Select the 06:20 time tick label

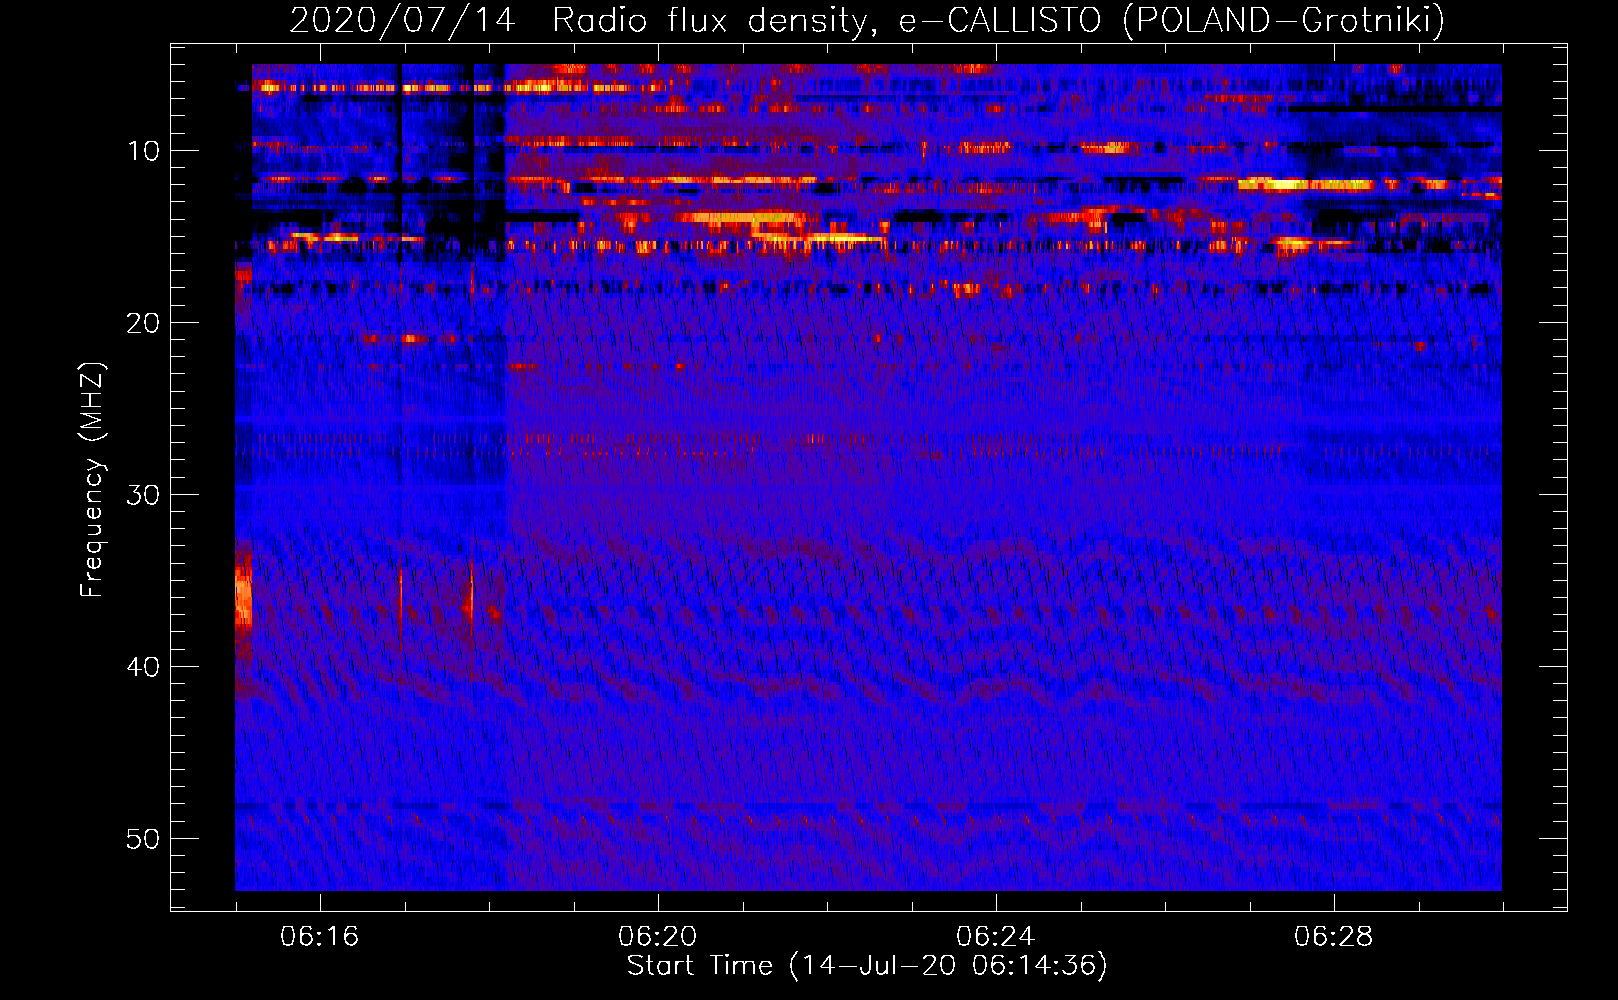pyautogui.click(x=657, y=937)
